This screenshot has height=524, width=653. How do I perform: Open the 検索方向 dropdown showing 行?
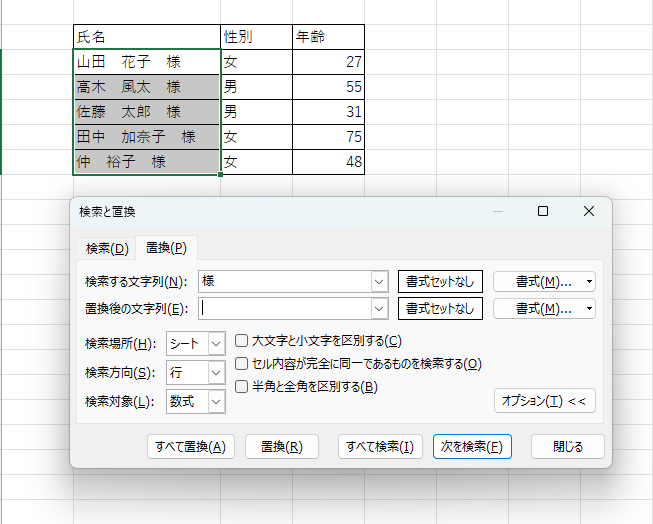pyautogui.click(x=217, y=373)
